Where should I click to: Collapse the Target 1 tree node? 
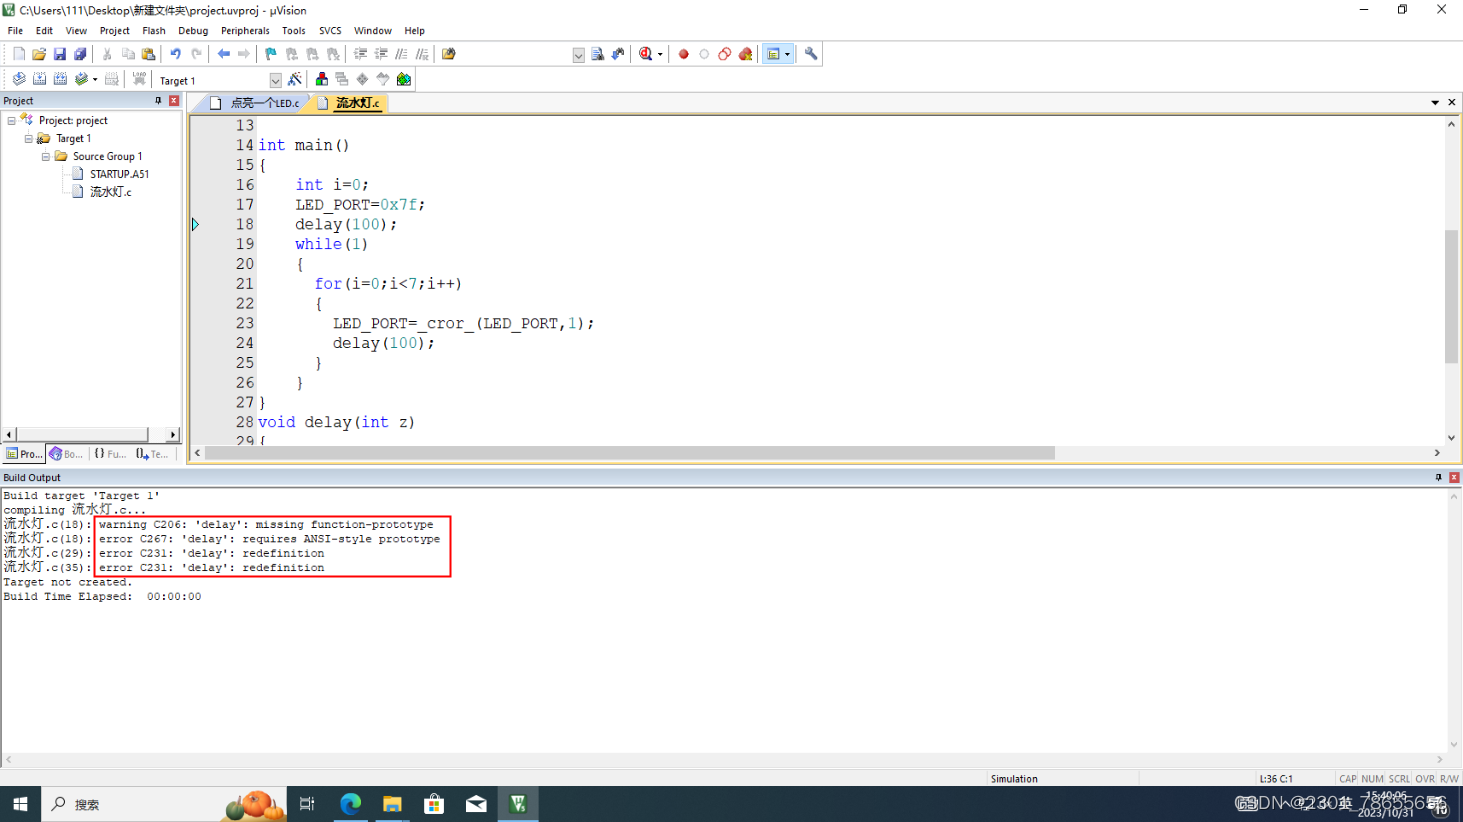pos(28,138)
